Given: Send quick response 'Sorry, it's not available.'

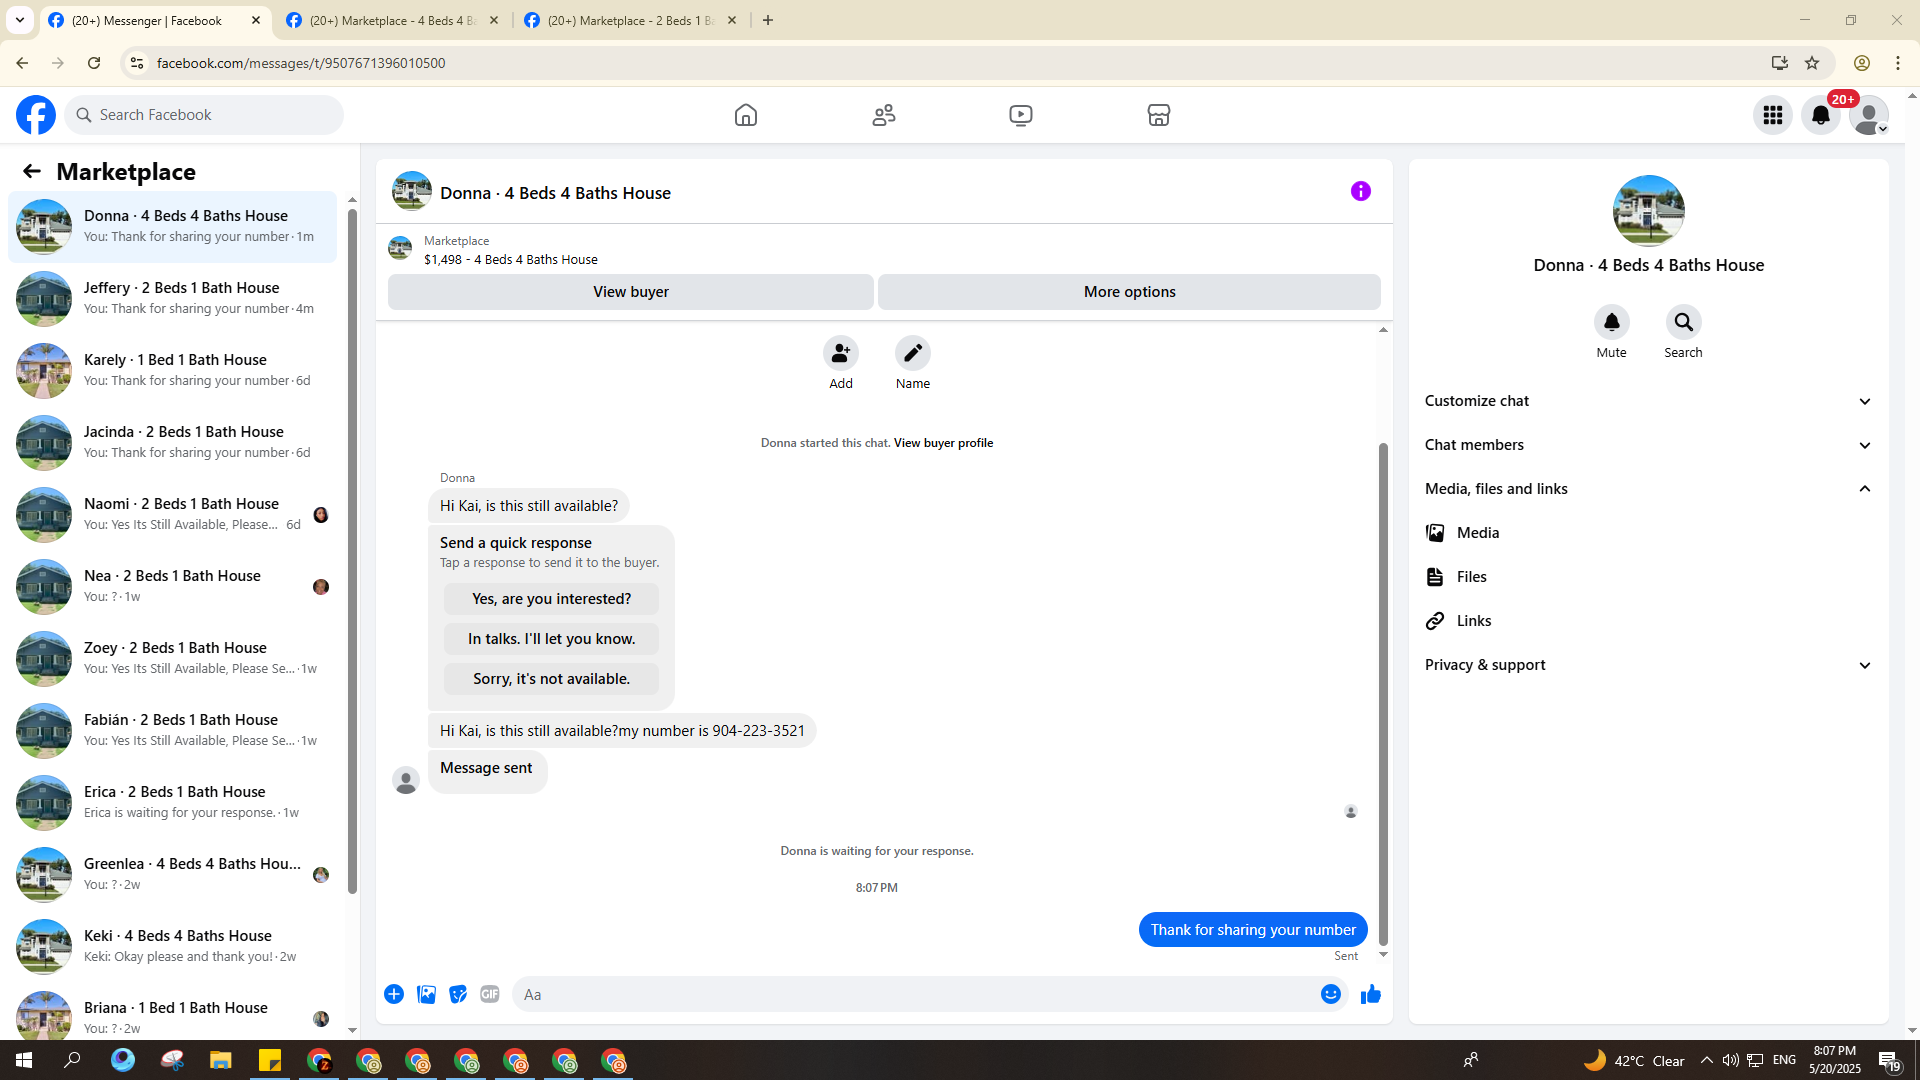Looking at the screenshot, I should pyautogui.click(x=551, y=679).
